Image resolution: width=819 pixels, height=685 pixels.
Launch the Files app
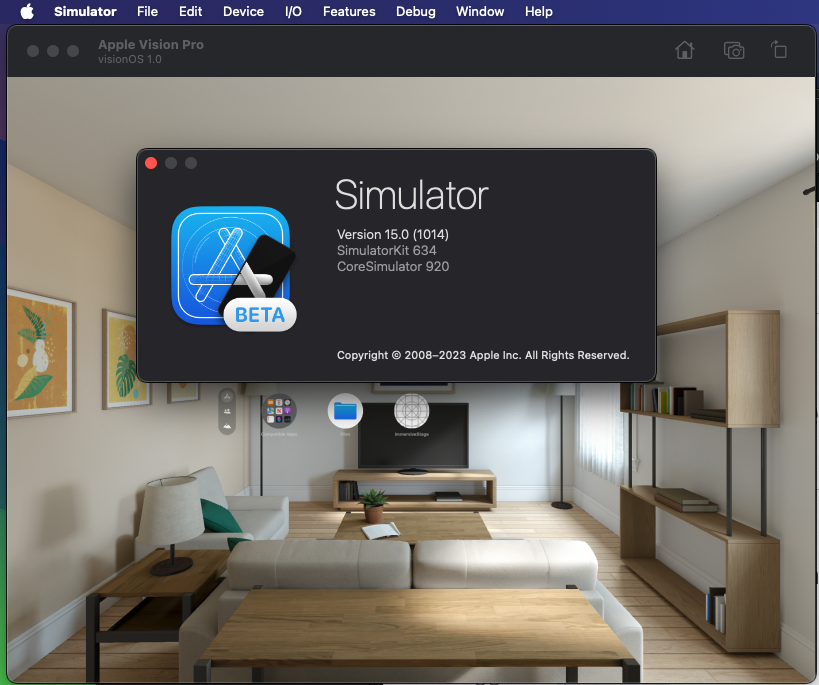click(x=345, y=411)
